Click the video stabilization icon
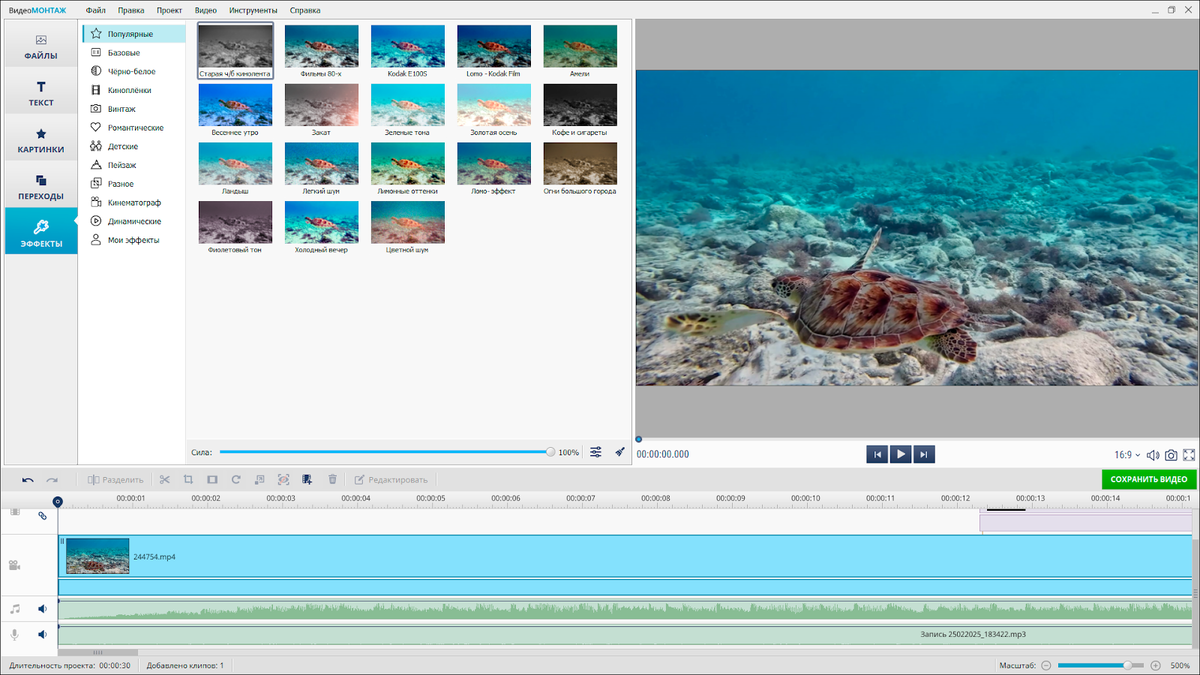 pyautogui.click(x=284, y=480)
